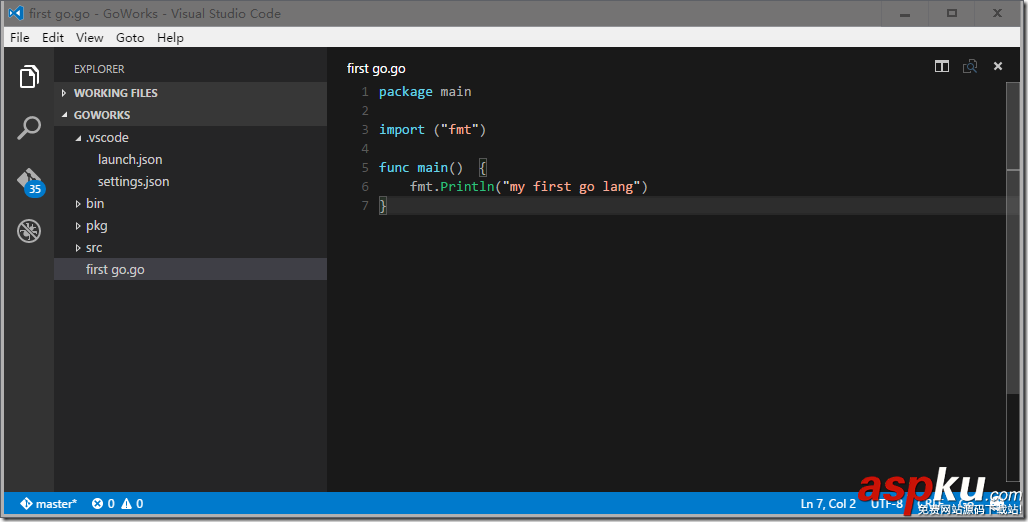
Task: Open launch.json from the explorer
Action: pyautogui.click(x=130, y=160)
